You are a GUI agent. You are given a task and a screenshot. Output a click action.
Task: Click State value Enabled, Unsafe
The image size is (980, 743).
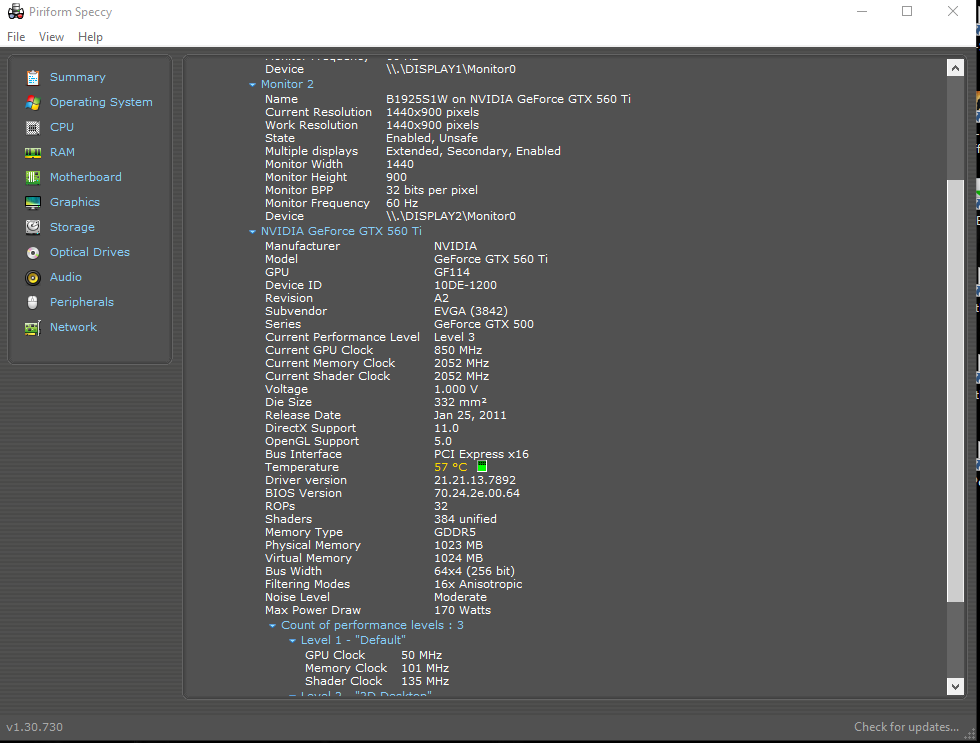pyautogui.click(x=432, y=138)
